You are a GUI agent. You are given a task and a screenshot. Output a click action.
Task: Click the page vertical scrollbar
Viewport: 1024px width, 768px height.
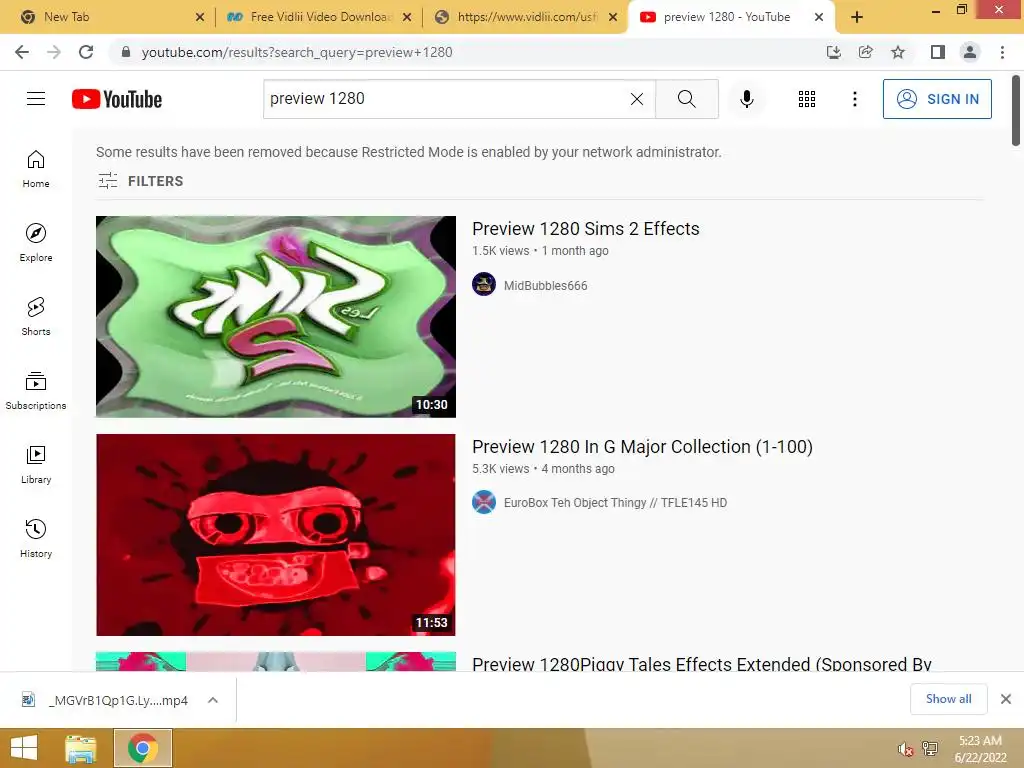point(1016,111)
